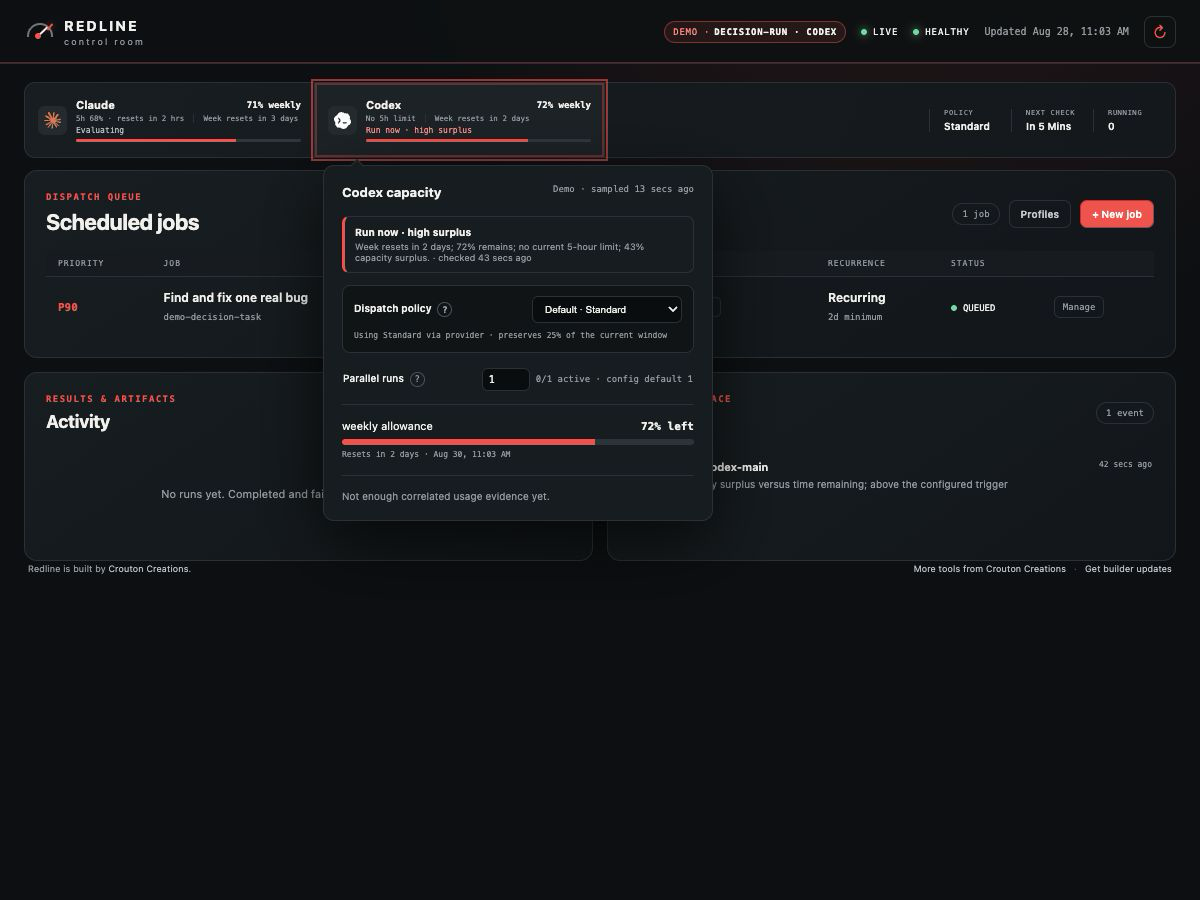
Task: Select the Codex capacity card
Action: [x=459, y=120]
